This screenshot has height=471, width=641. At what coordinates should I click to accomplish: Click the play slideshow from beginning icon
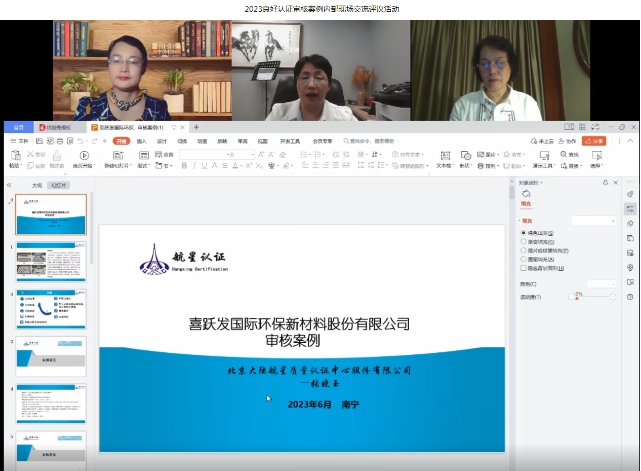tap(85, 157)
